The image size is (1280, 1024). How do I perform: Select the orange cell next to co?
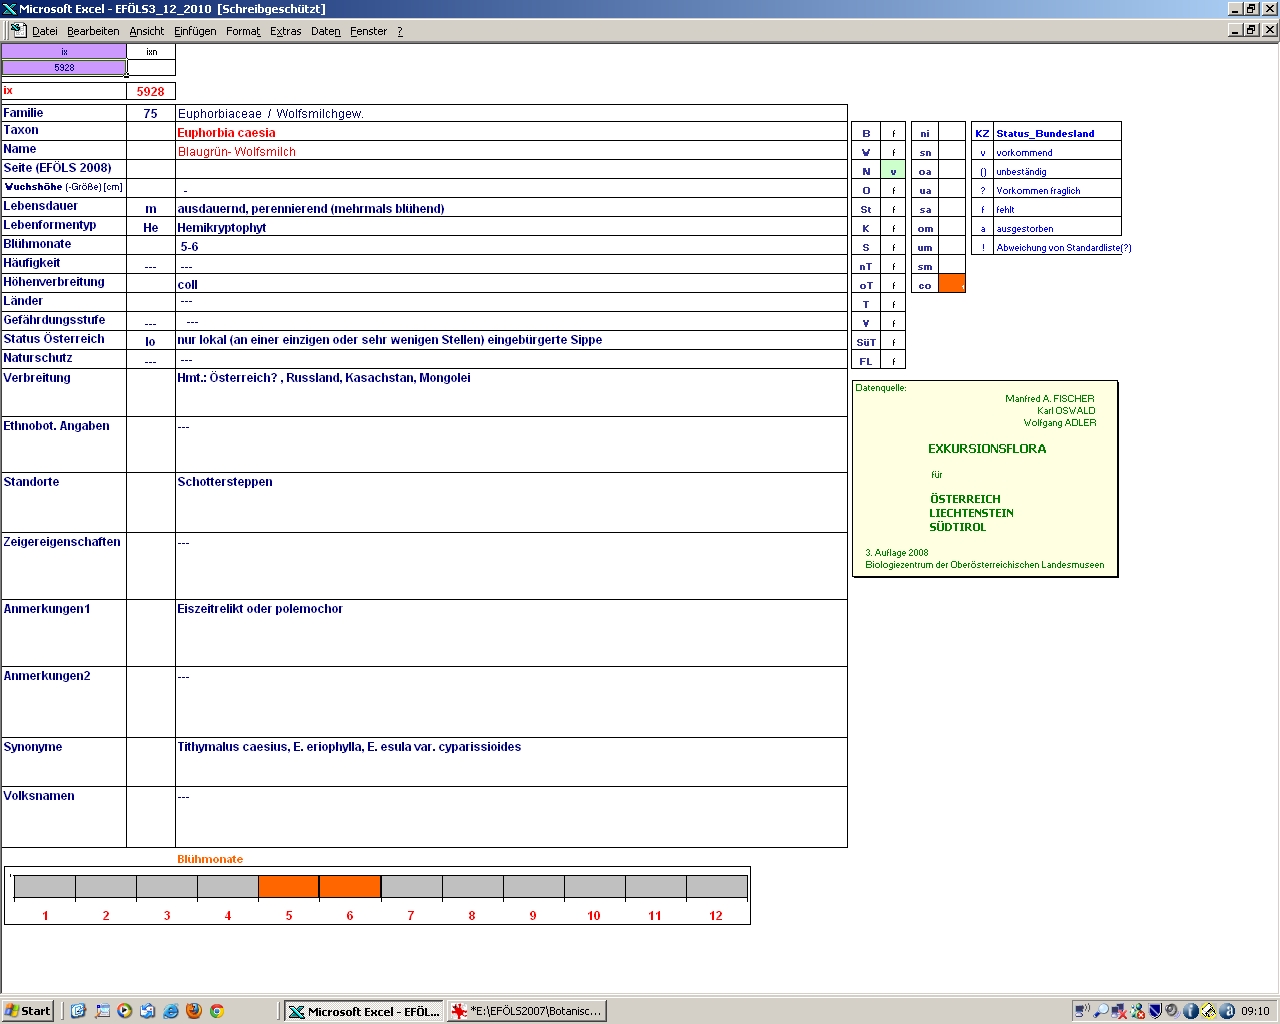point(952,284)
